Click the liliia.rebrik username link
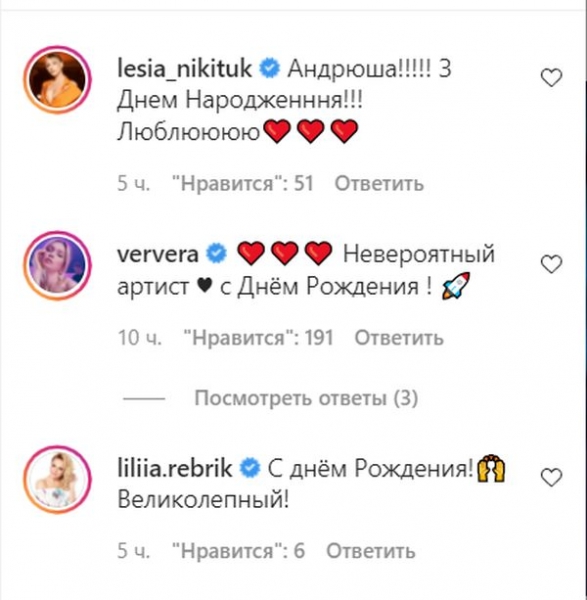The image size is (587, 600). coord(174,468)
